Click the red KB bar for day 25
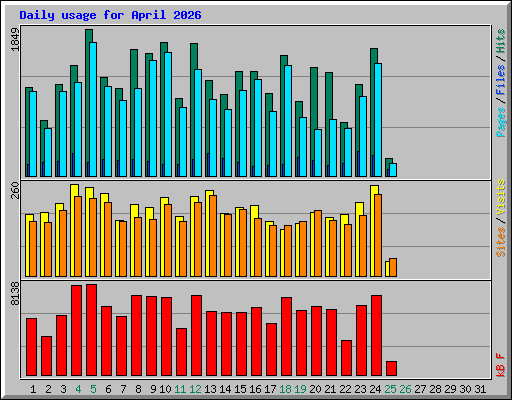The image size is (512, 400). tap(391, 369)
